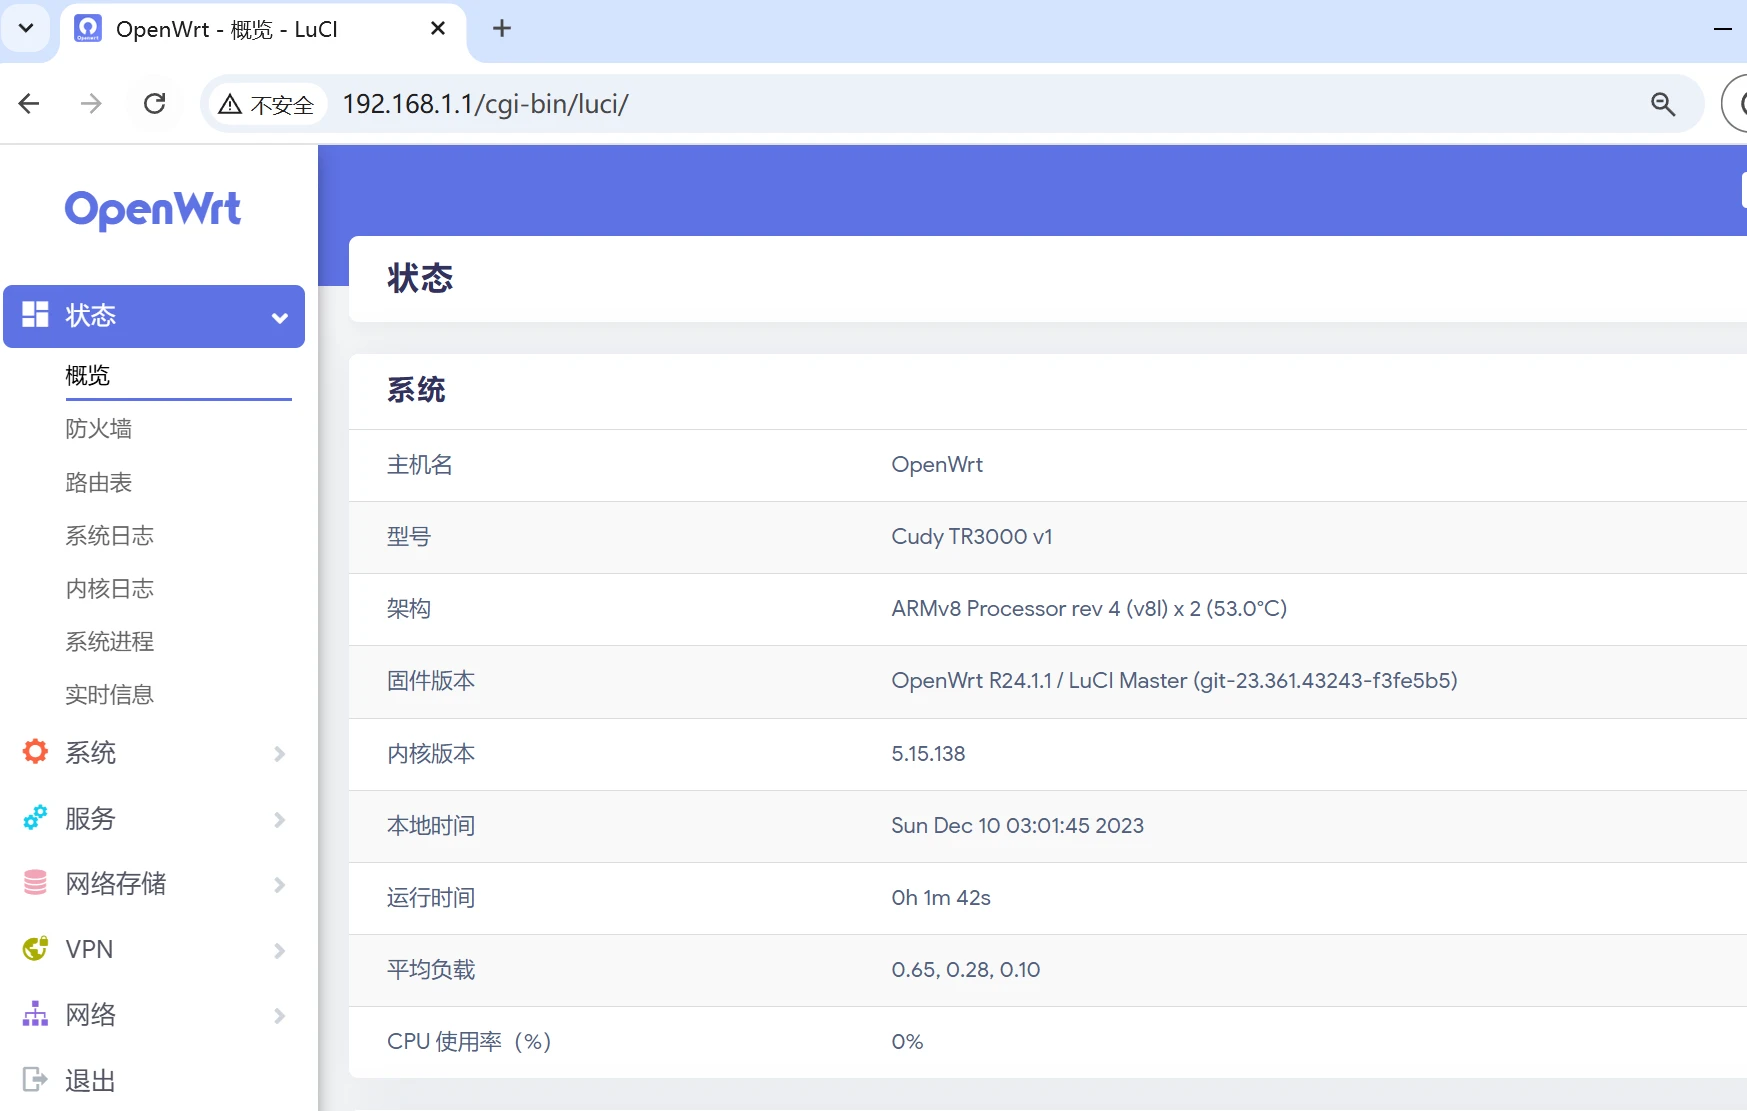Screen dimensions: 1747x1111
Task: Expand the 服务 menu chevron
Action: click(280, 819)
